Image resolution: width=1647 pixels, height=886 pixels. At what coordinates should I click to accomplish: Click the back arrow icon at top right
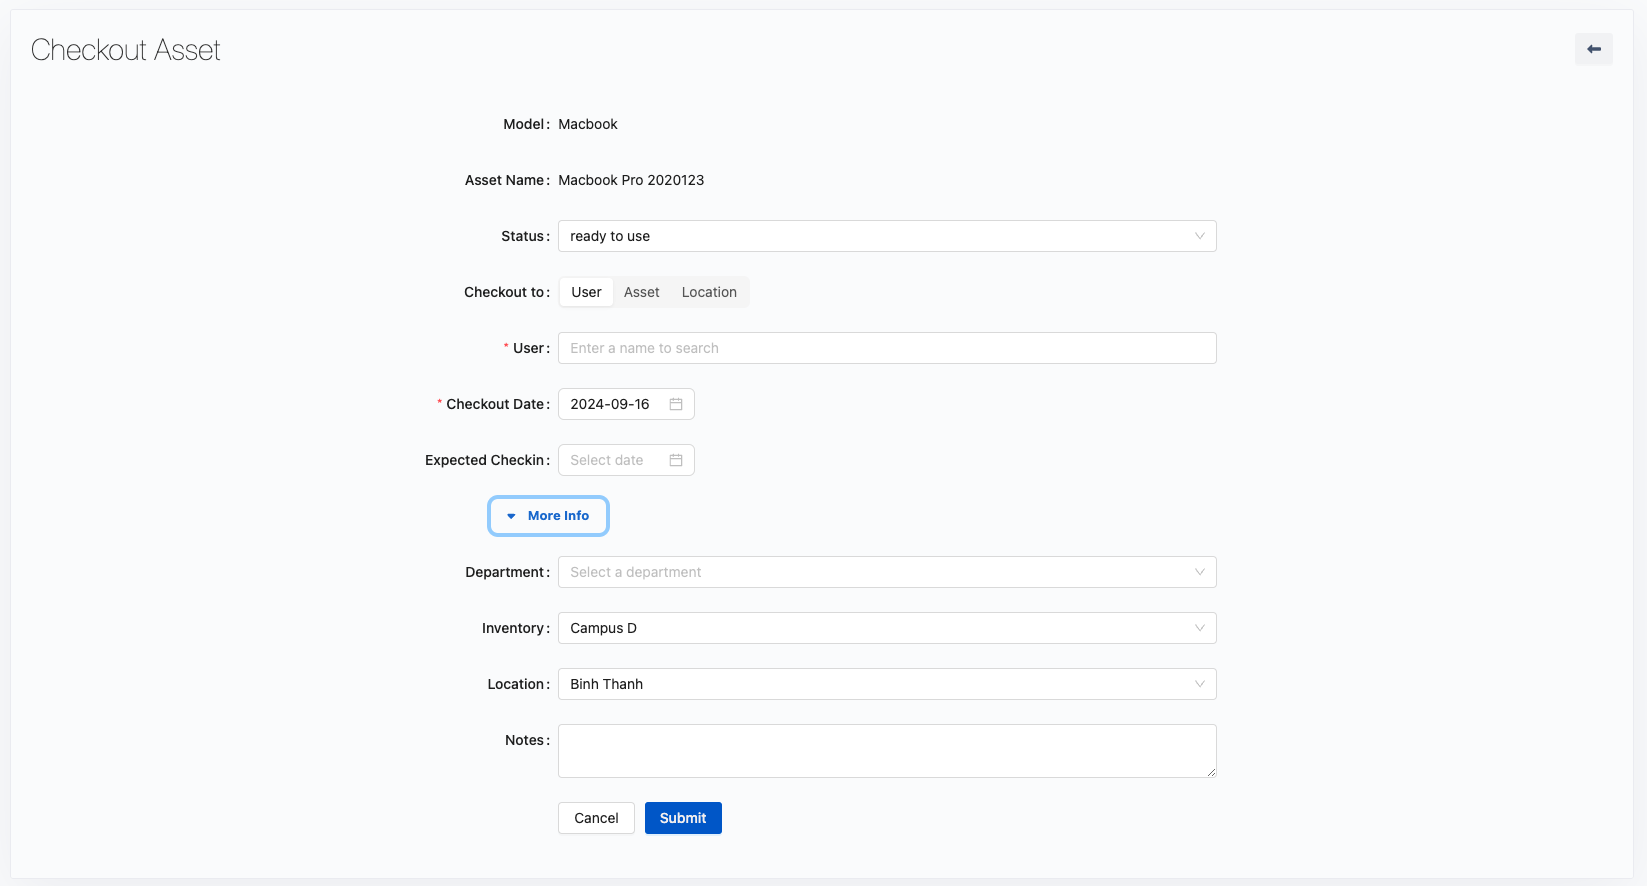coord(1593,49)
